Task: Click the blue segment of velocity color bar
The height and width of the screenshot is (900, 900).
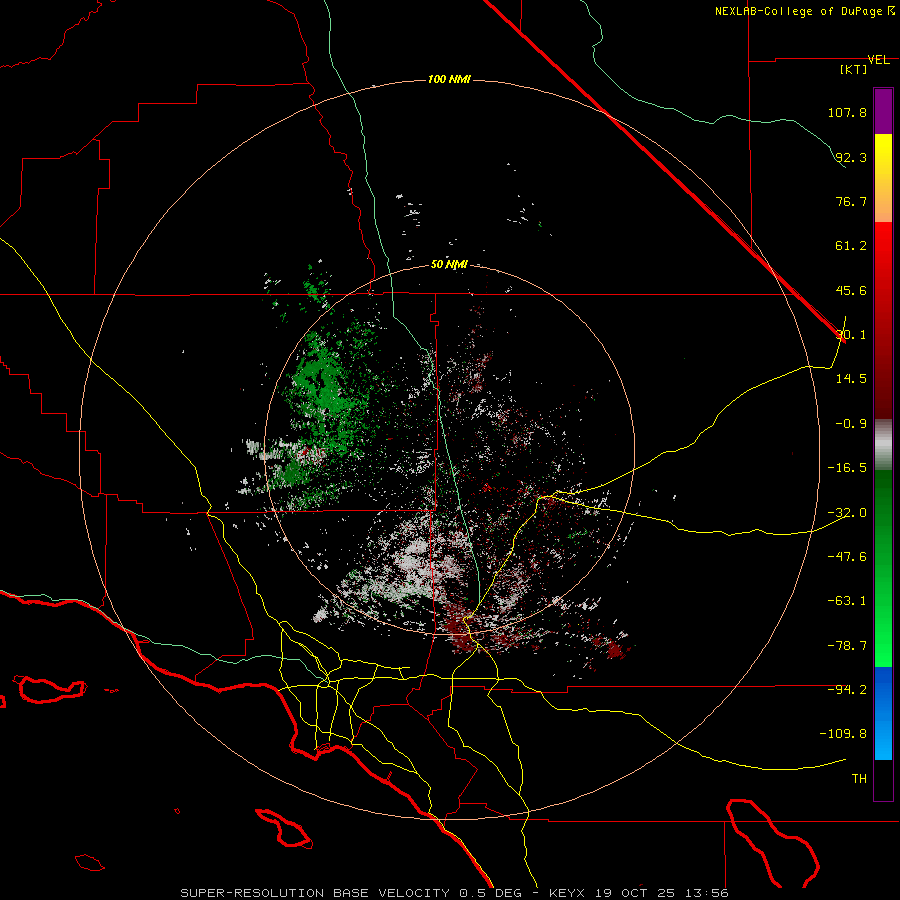Action: point(883,713)
